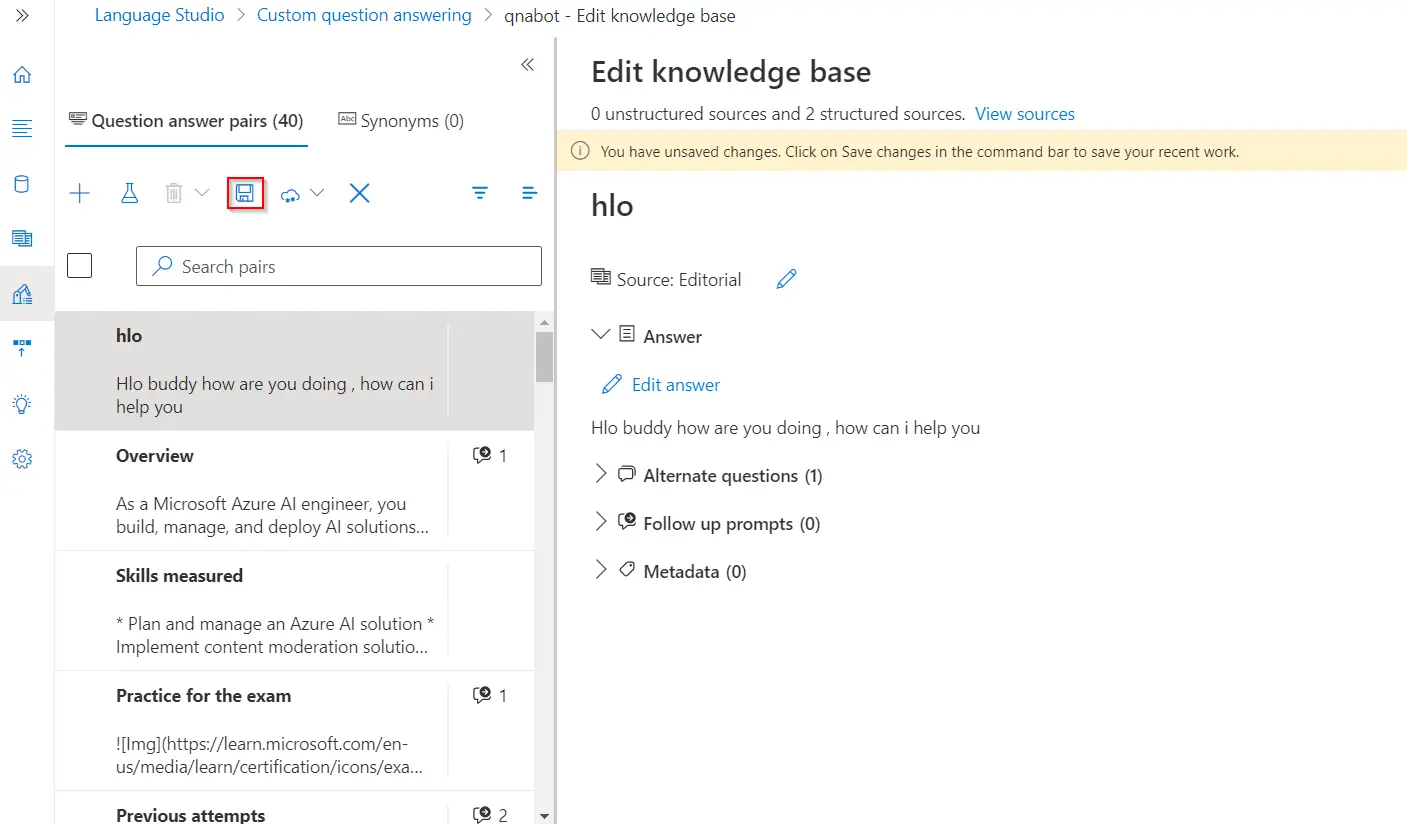
Task: Click the Save changes floppy disk icon
Action: [x=245, y=193]
